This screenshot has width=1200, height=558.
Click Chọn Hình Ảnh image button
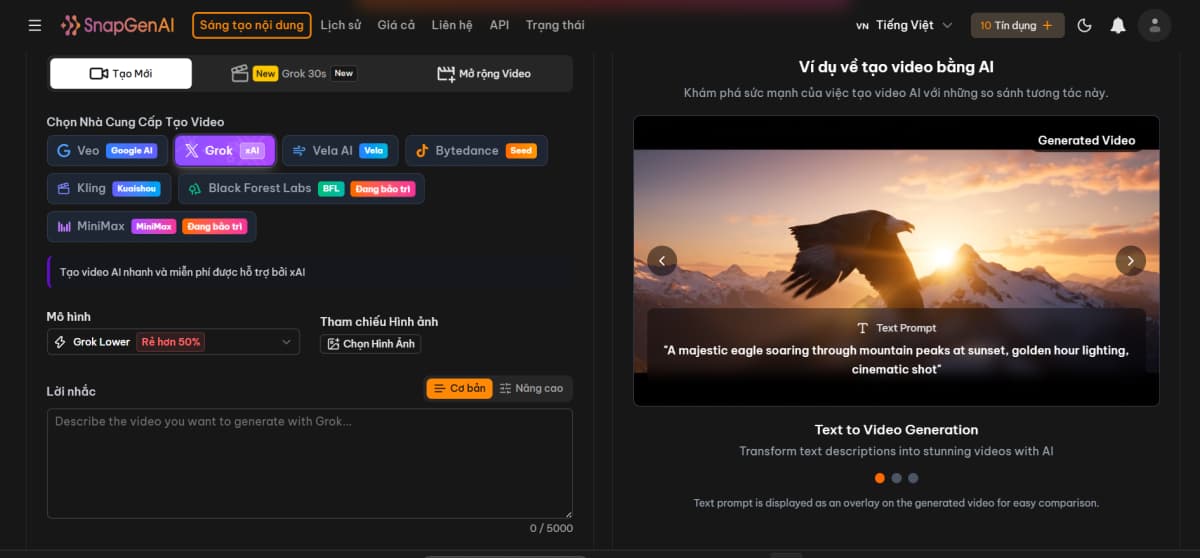[370, 343]
